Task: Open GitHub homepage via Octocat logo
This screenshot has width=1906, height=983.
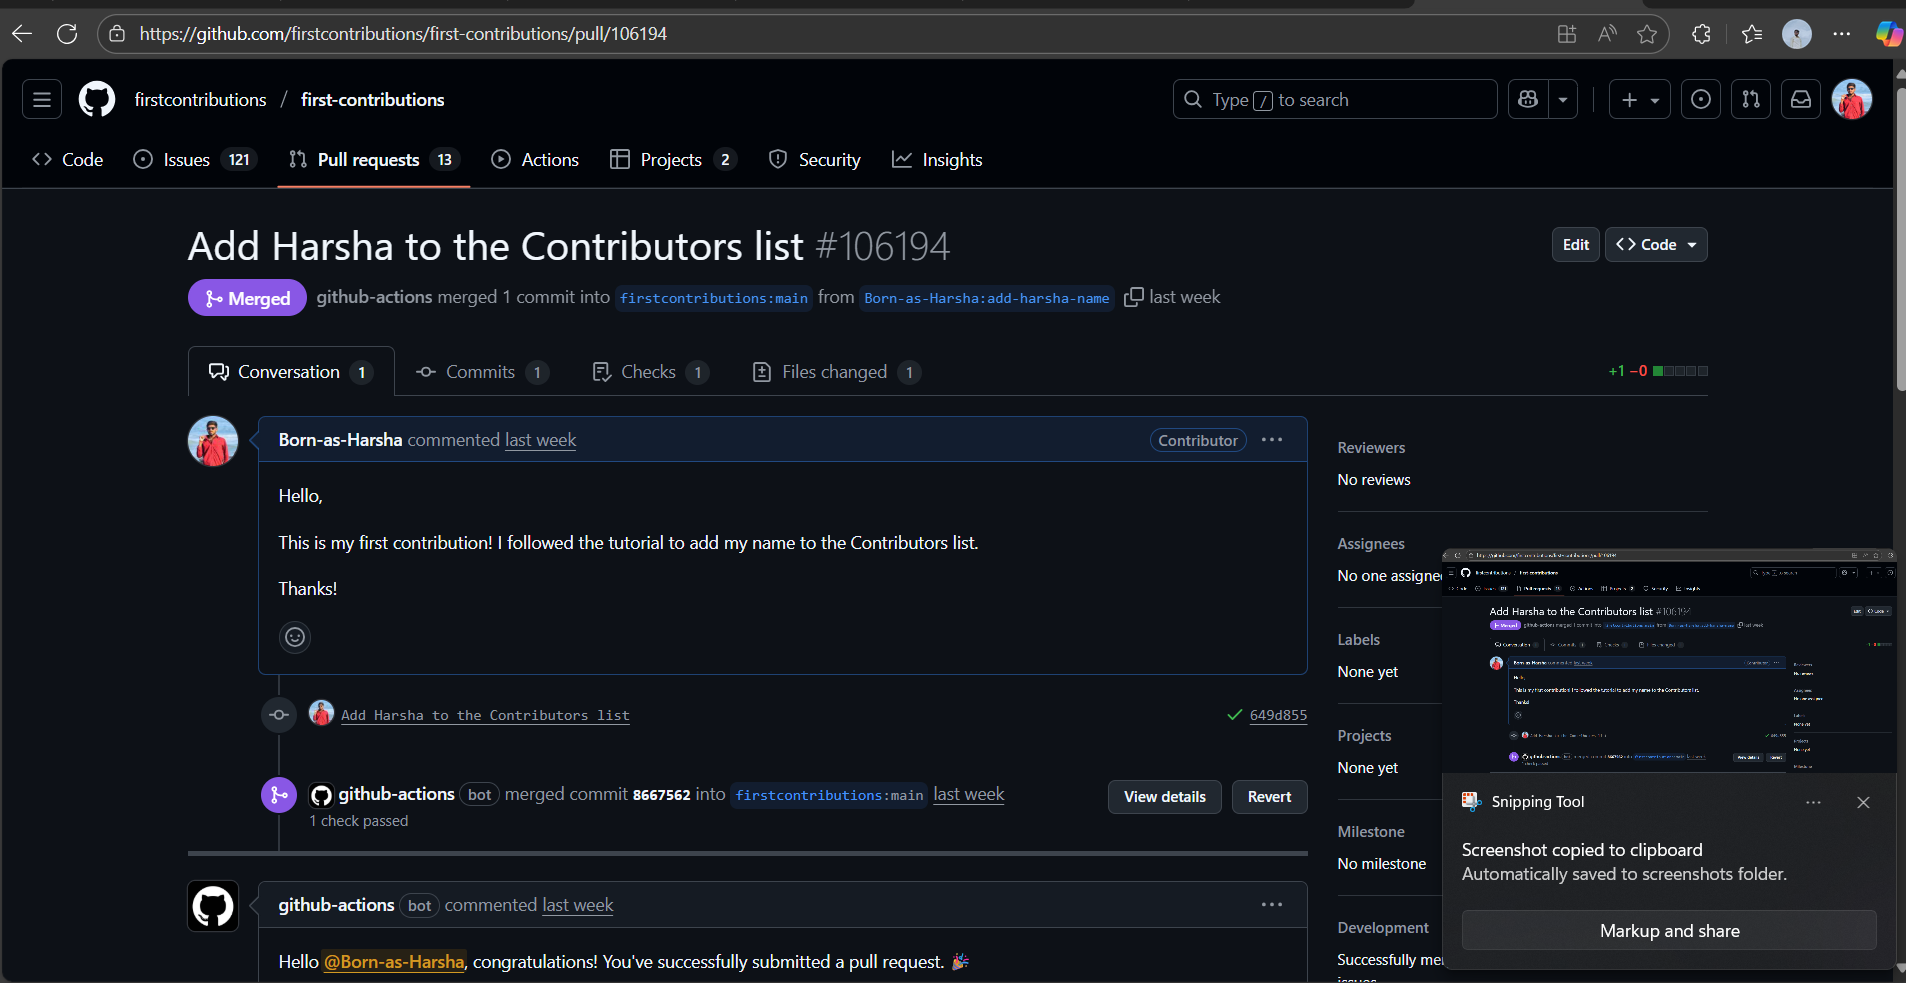Action: click(x=97, y=100)
